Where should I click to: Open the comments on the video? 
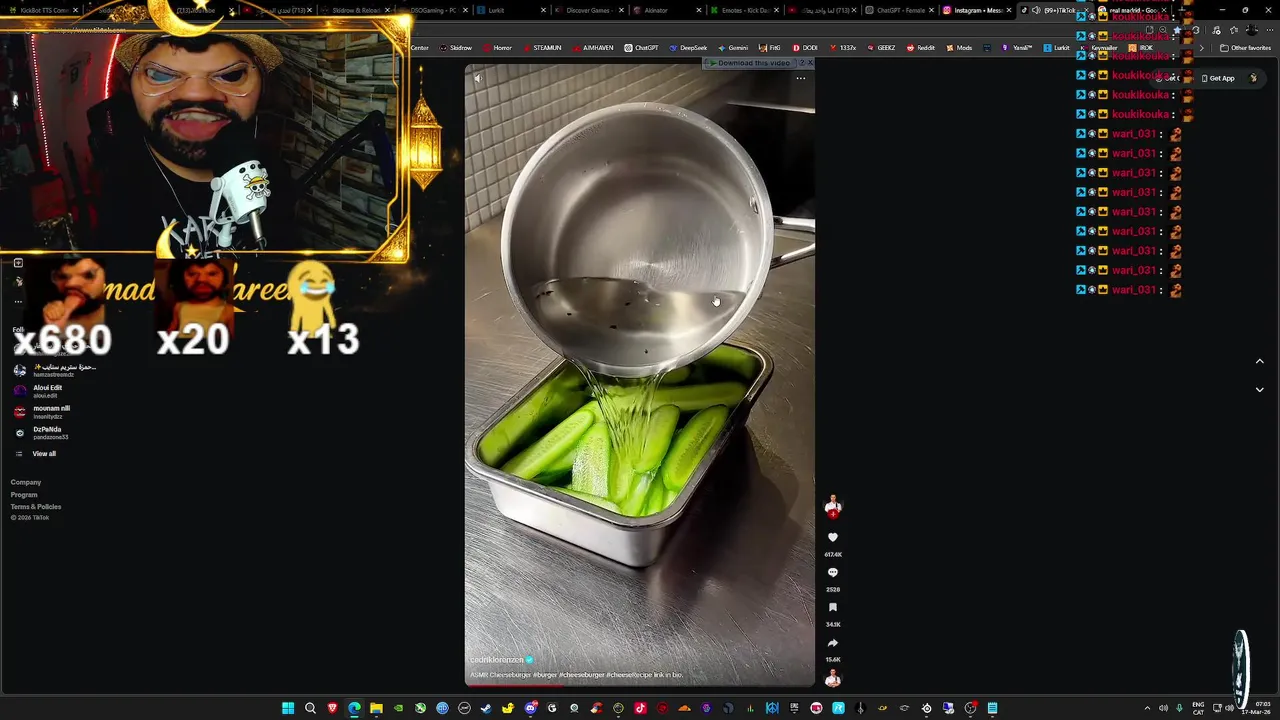pos(832,573)
